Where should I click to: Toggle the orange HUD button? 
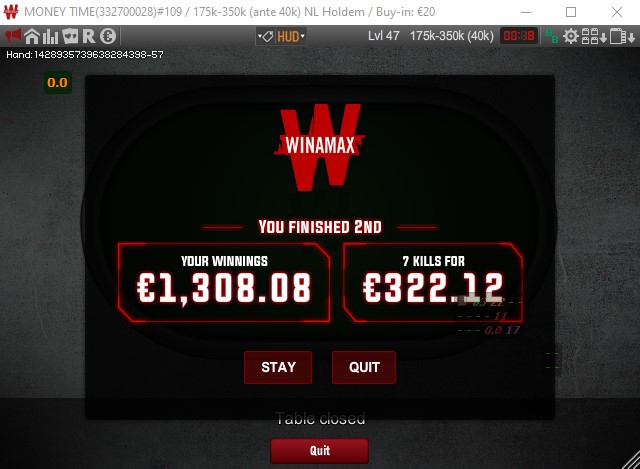point(288,37)
